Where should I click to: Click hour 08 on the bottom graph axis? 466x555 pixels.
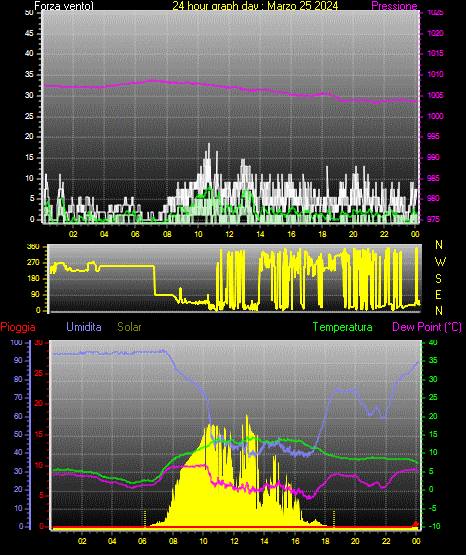(173, 541)
